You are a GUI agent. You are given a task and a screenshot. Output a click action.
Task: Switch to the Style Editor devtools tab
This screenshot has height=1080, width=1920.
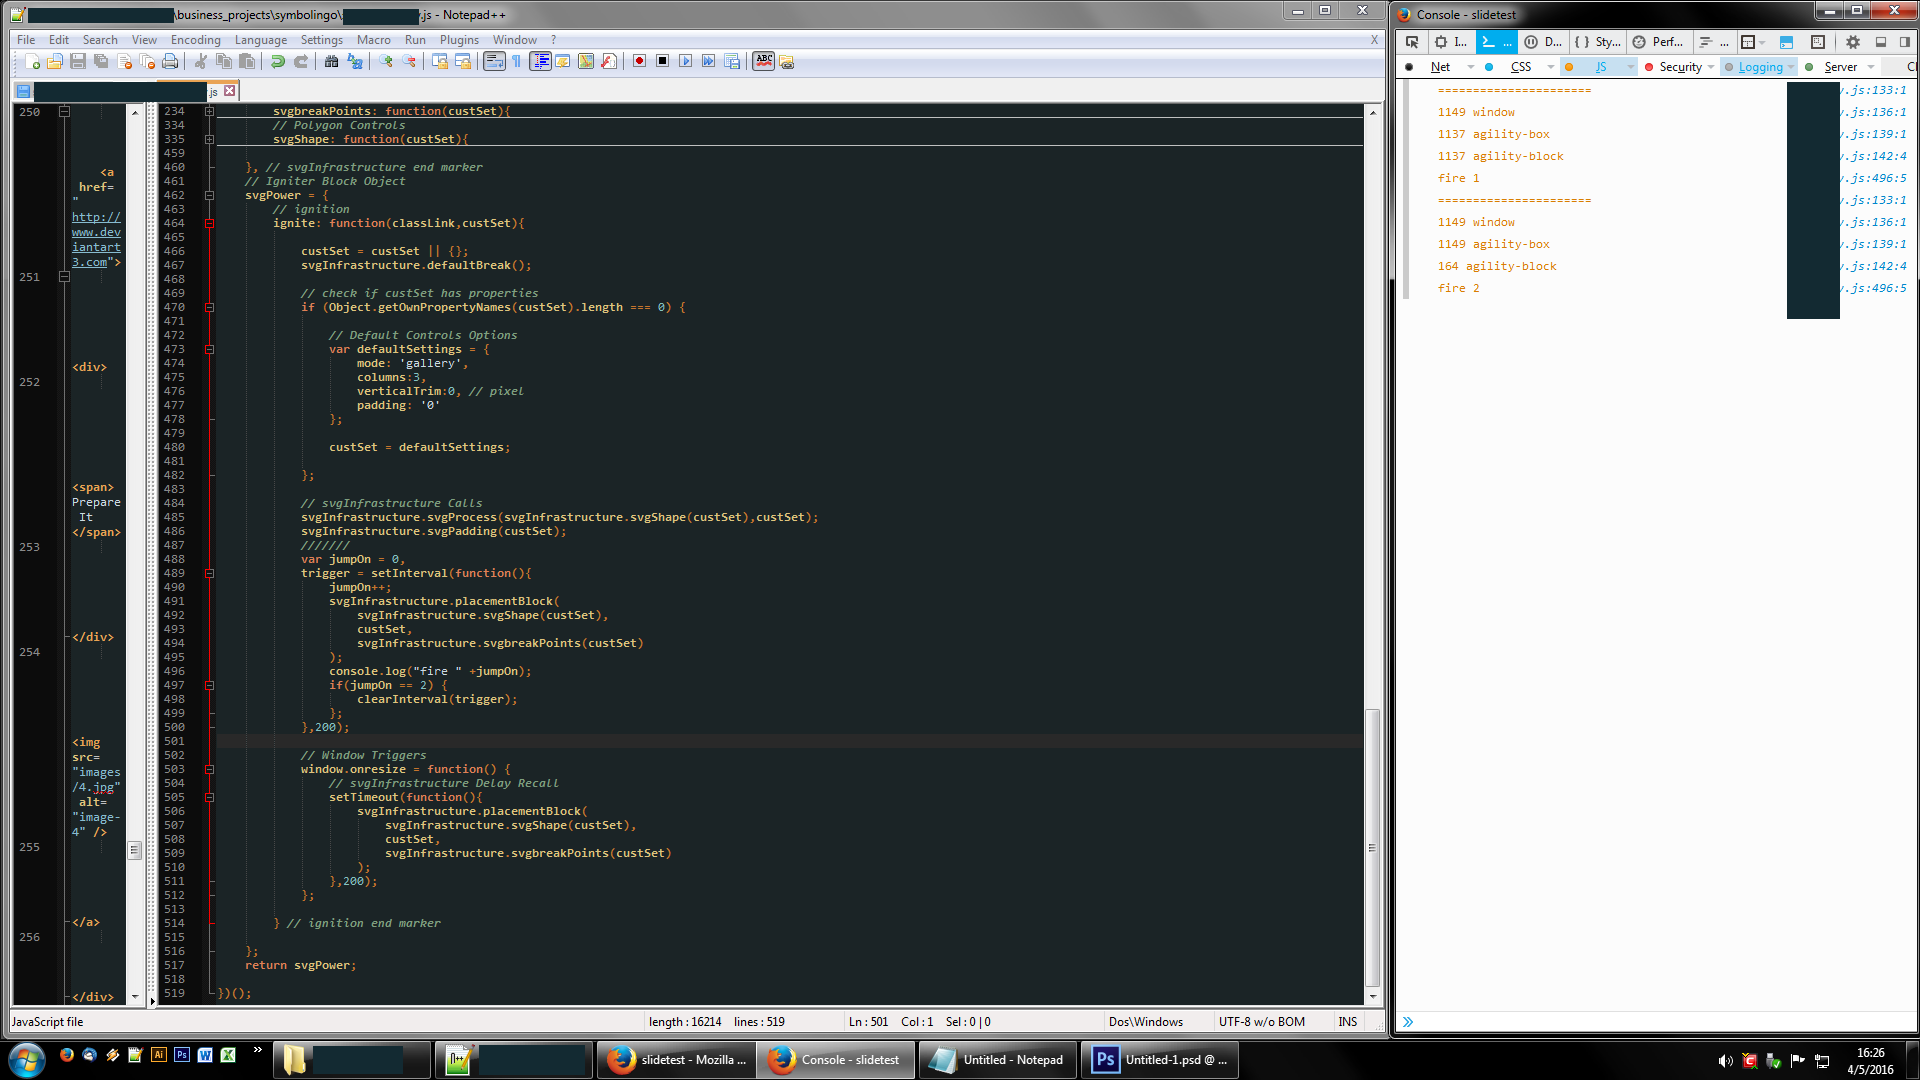tap(1598, 42)
